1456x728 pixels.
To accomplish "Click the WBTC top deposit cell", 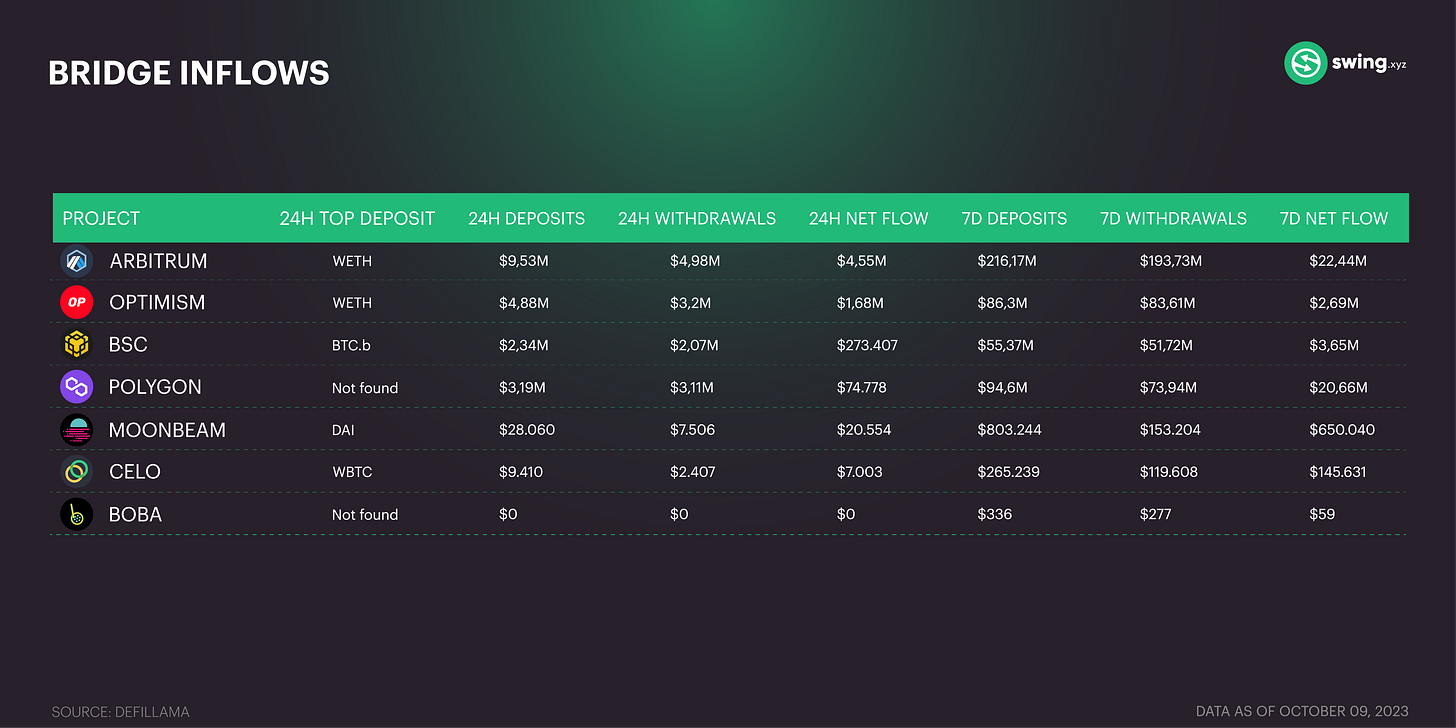I will [352, 472].
